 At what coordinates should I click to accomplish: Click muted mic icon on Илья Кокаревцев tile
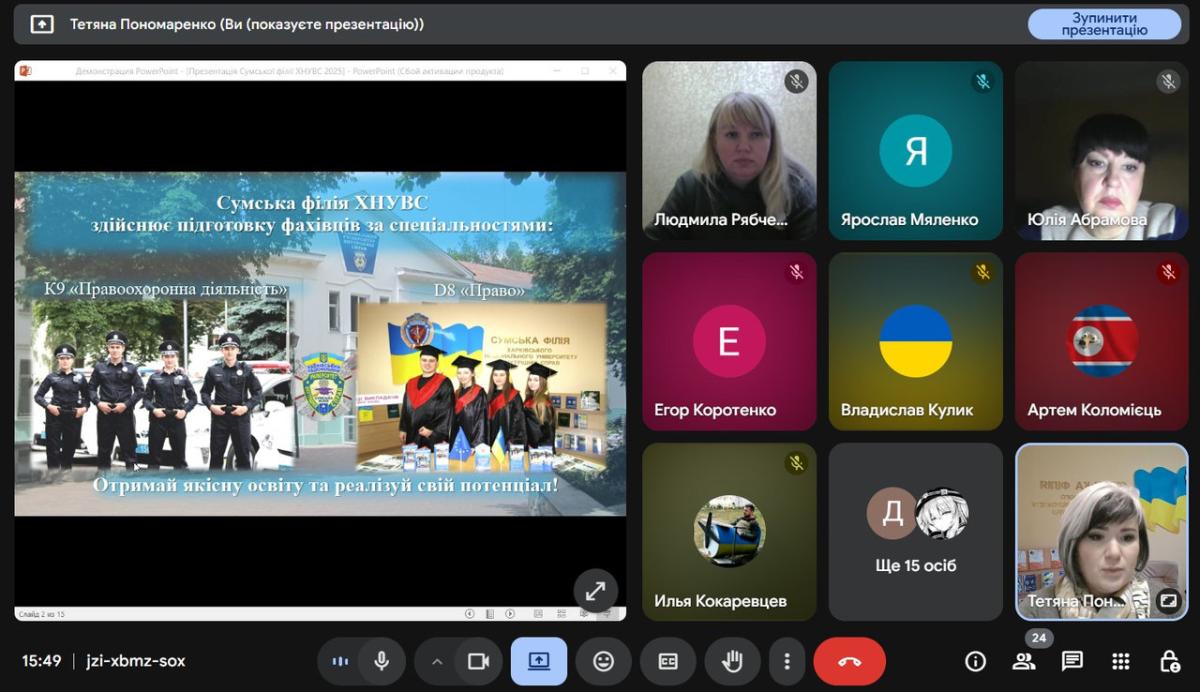click(796, 462)
